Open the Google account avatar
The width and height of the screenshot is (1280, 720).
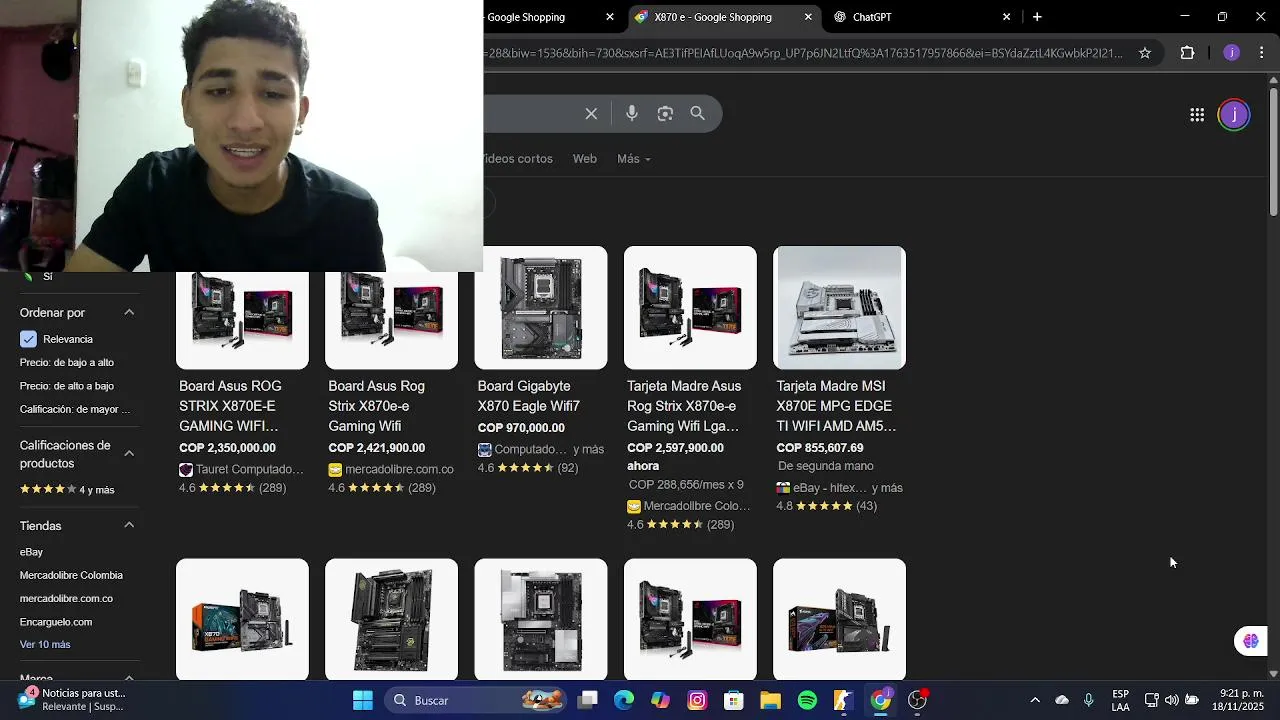click(x=1234, y=115)
